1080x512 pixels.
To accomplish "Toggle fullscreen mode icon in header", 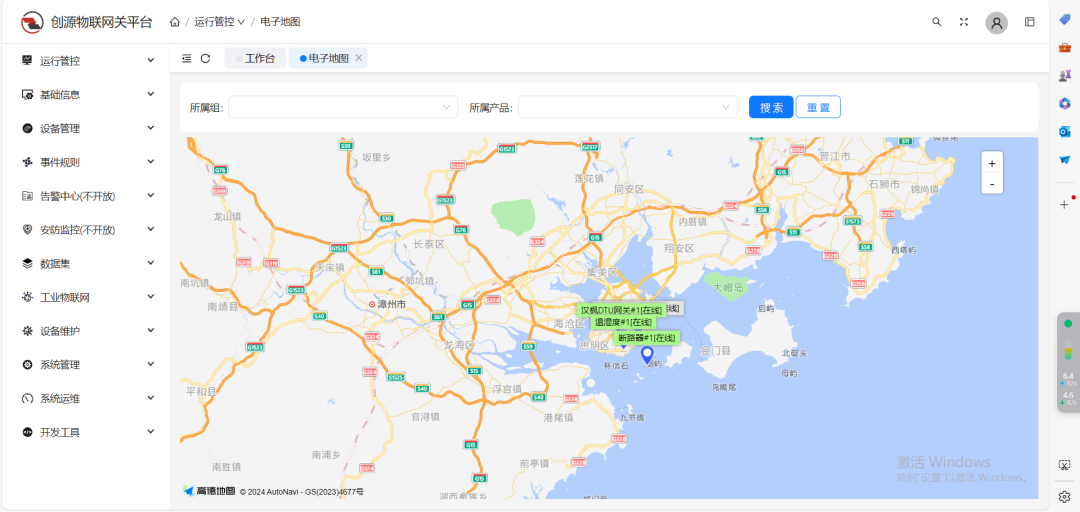I will [x=964, y=22].
